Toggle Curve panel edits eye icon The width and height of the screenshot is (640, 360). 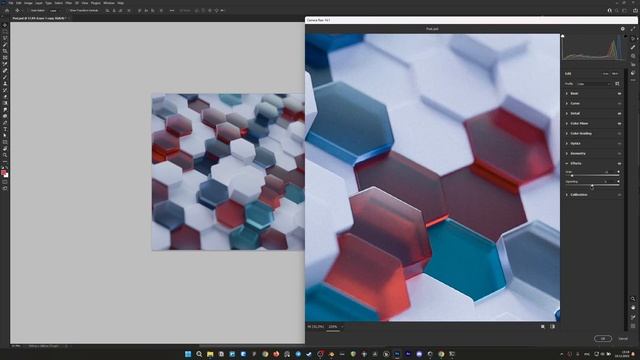click(619, 104)
